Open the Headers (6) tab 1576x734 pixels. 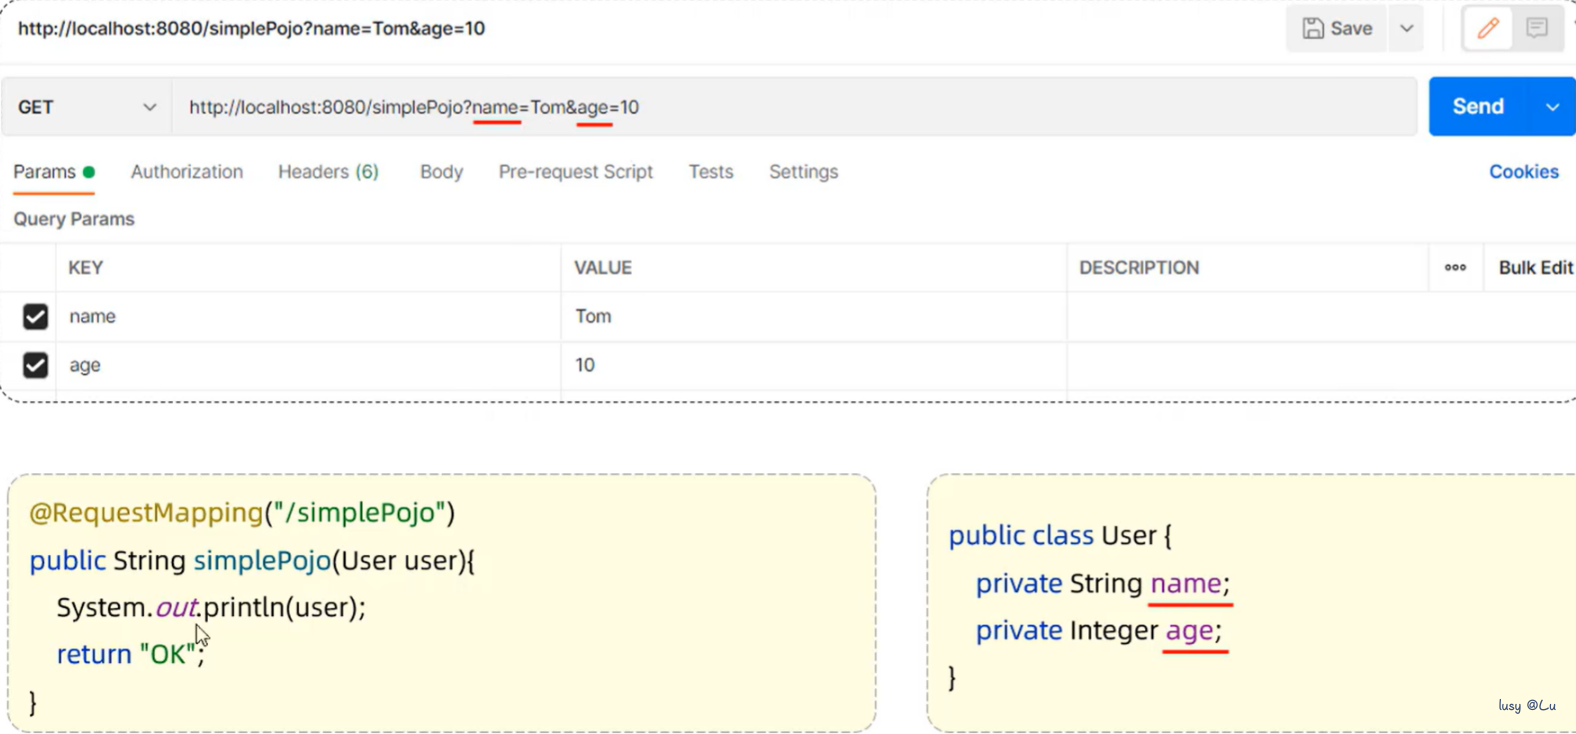pos(328,172)
